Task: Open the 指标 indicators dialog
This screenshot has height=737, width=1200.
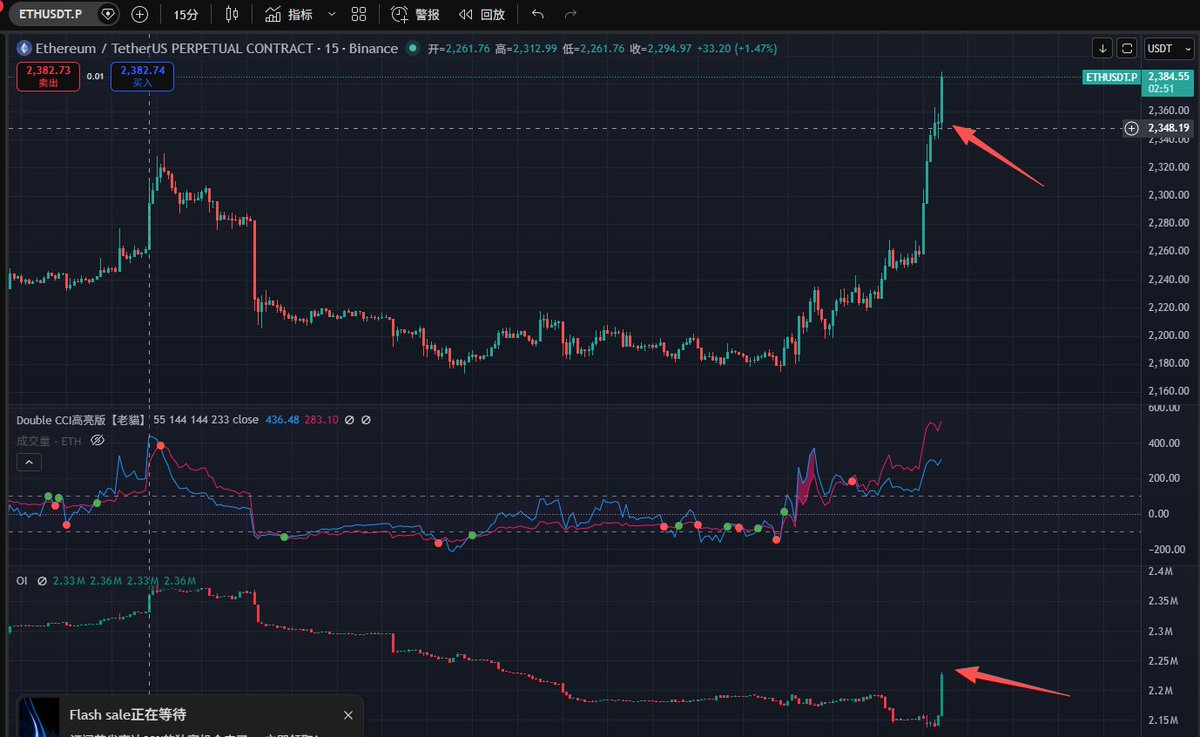Action: tap(289, 14)
